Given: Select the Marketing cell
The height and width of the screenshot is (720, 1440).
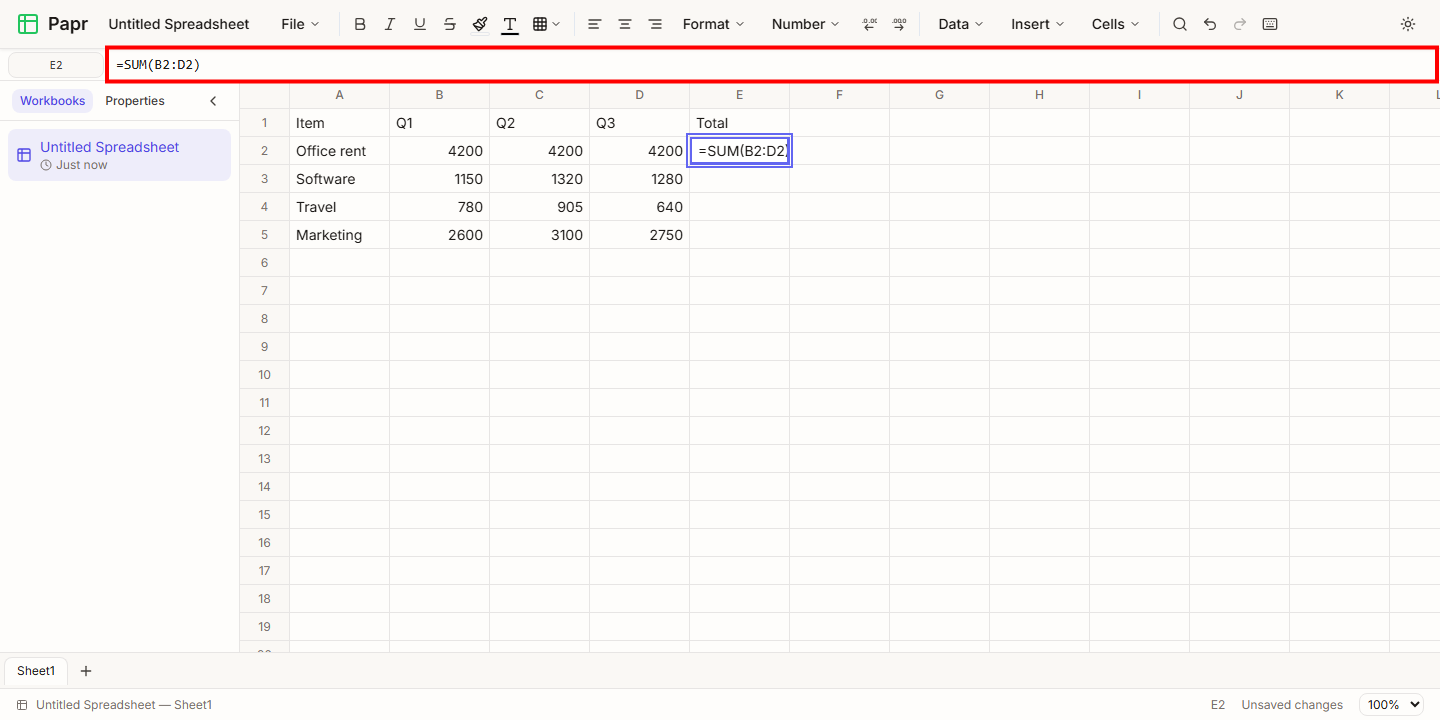Looking at the screenshot, I should pyautogui.click(x=340, y=235).
